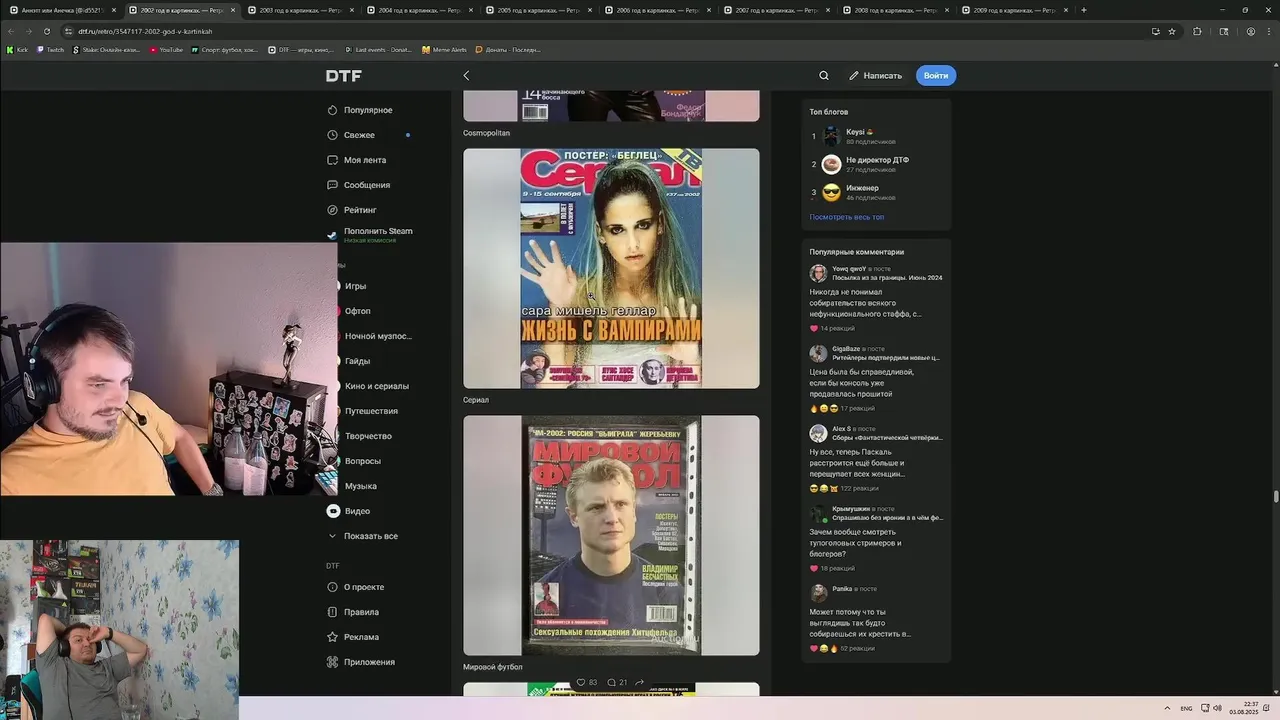The width and height of the screenshot is (1280, 720).
Task: Open the browser profile avatar icon
Action: [1250, 31]
